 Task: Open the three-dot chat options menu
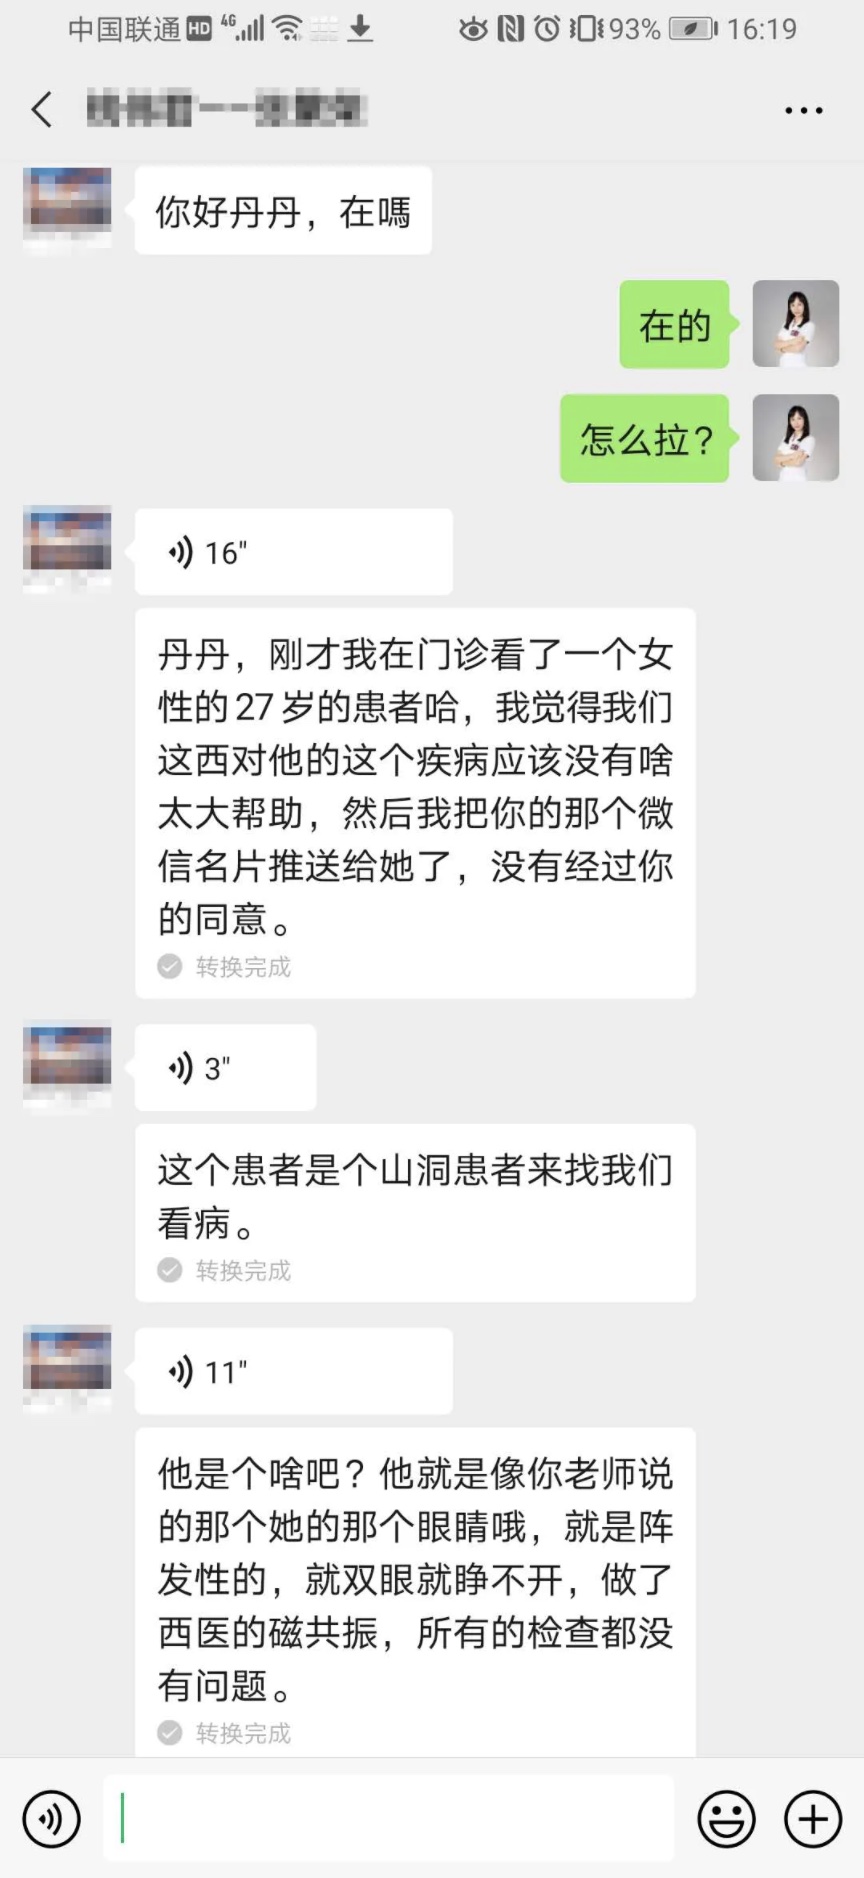[803, 110]
